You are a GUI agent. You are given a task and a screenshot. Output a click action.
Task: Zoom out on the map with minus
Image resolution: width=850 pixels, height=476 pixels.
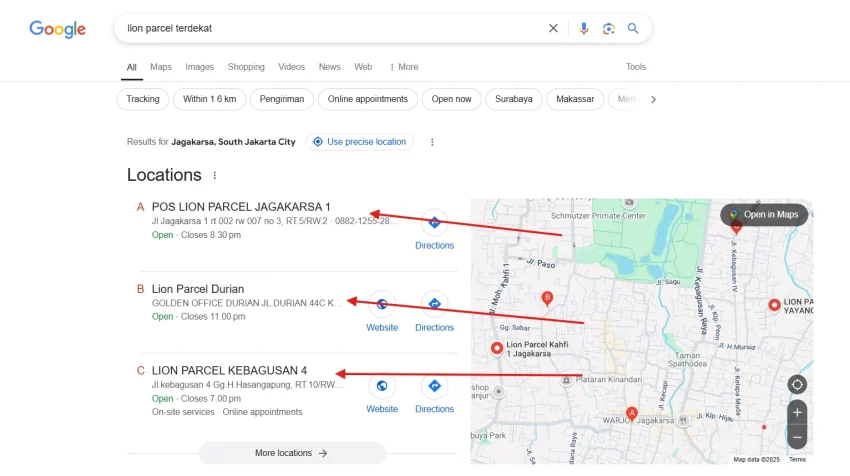797,437
